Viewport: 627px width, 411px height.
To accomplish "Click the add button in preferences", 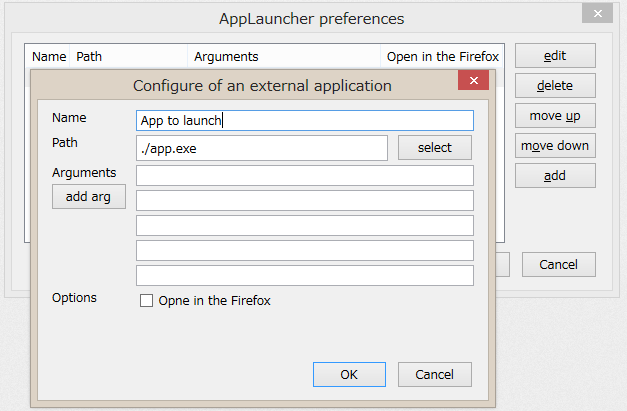I will click(x=555, y=176).
